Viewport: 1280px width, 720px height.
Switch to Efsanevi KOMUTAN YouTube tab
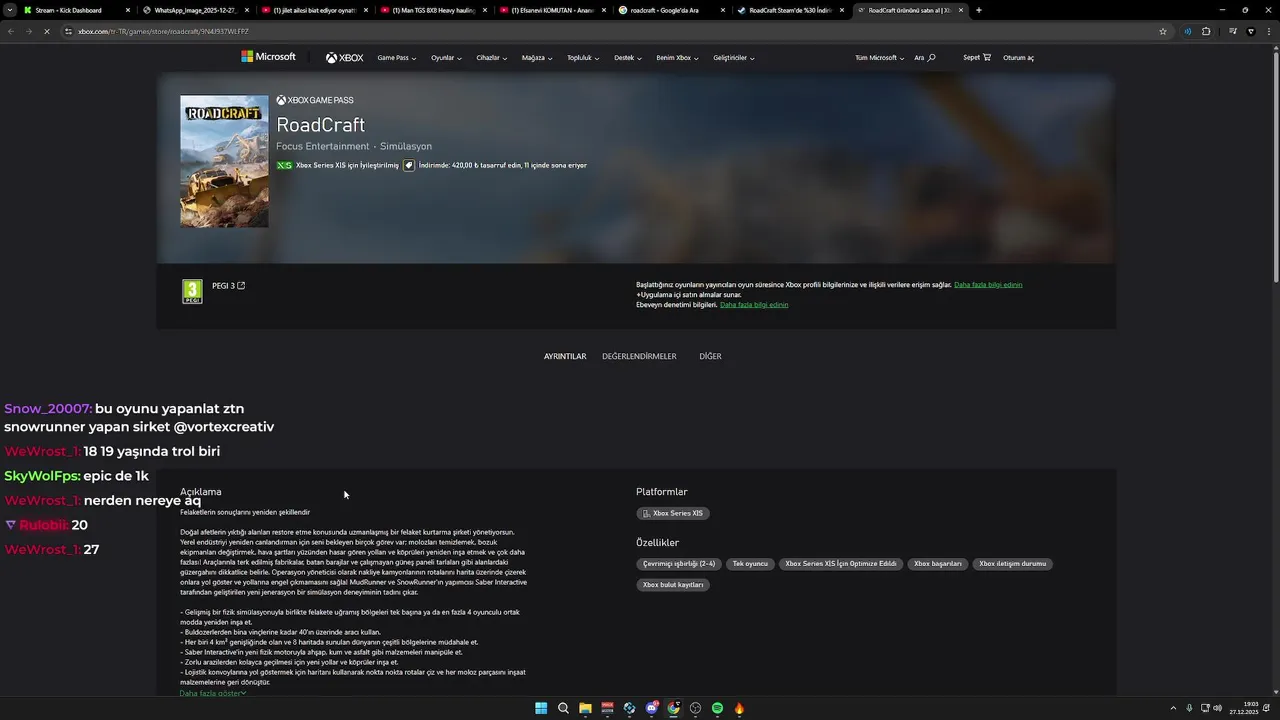[x=553, y=10]
